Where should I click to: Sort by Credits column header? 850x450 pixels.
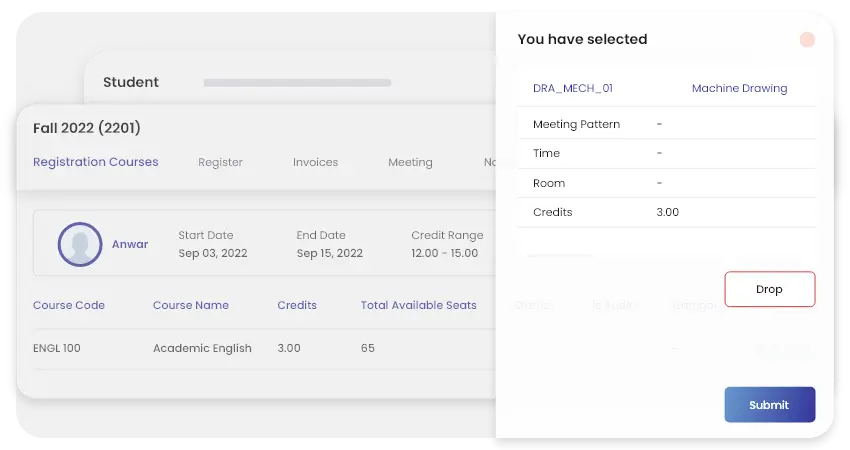click(297, 305)
